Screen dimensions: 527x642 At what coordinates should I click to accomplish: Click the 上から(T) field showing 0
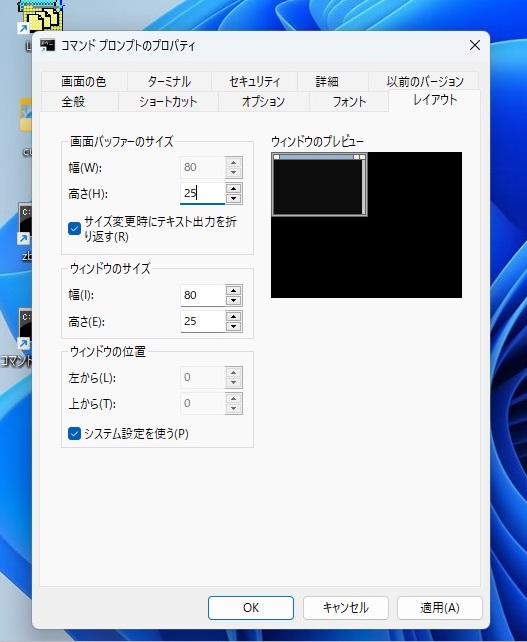(x=203, y=403)
